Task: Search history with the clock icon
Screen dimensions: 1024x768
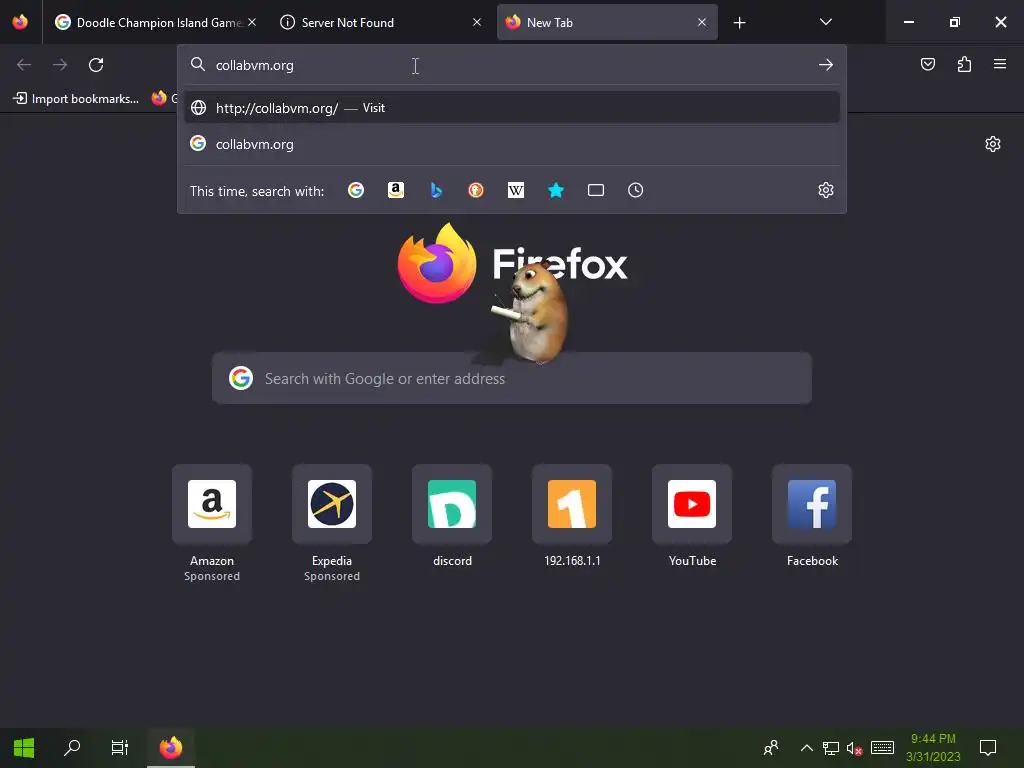Action: pos(635,190)
